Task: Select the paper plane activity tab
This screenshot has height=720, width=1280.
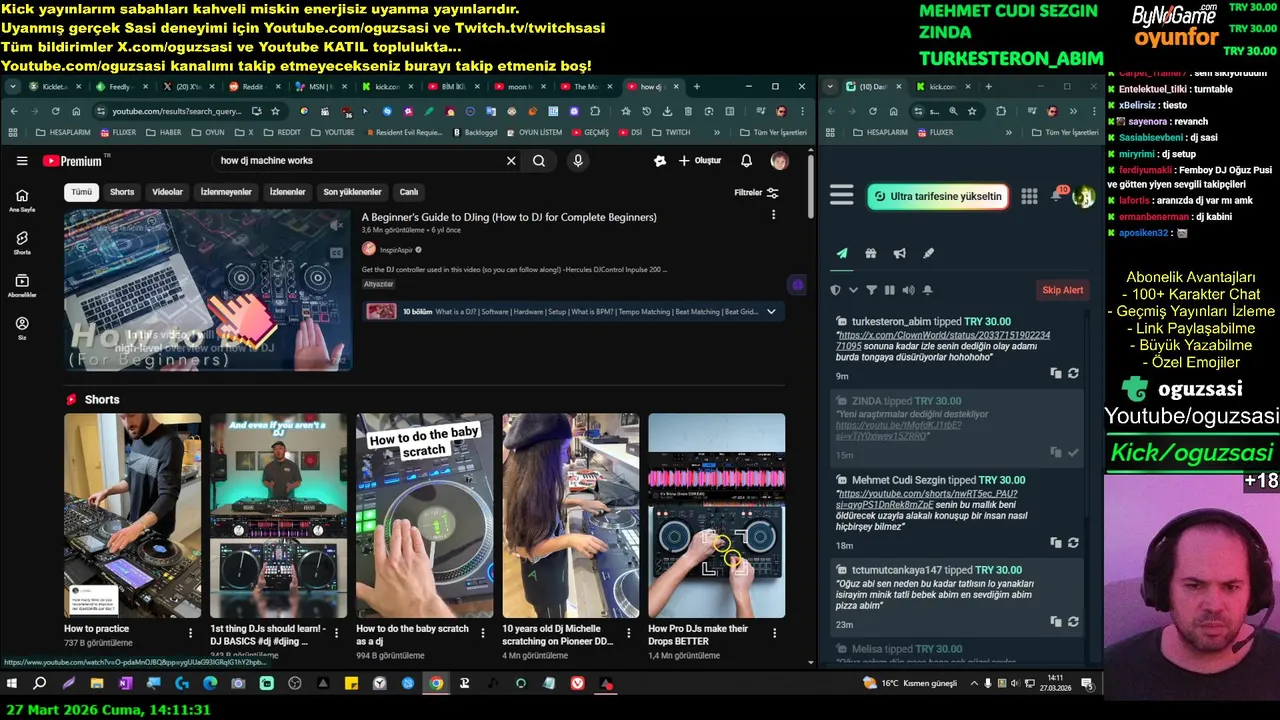Action: click(842, 254)
